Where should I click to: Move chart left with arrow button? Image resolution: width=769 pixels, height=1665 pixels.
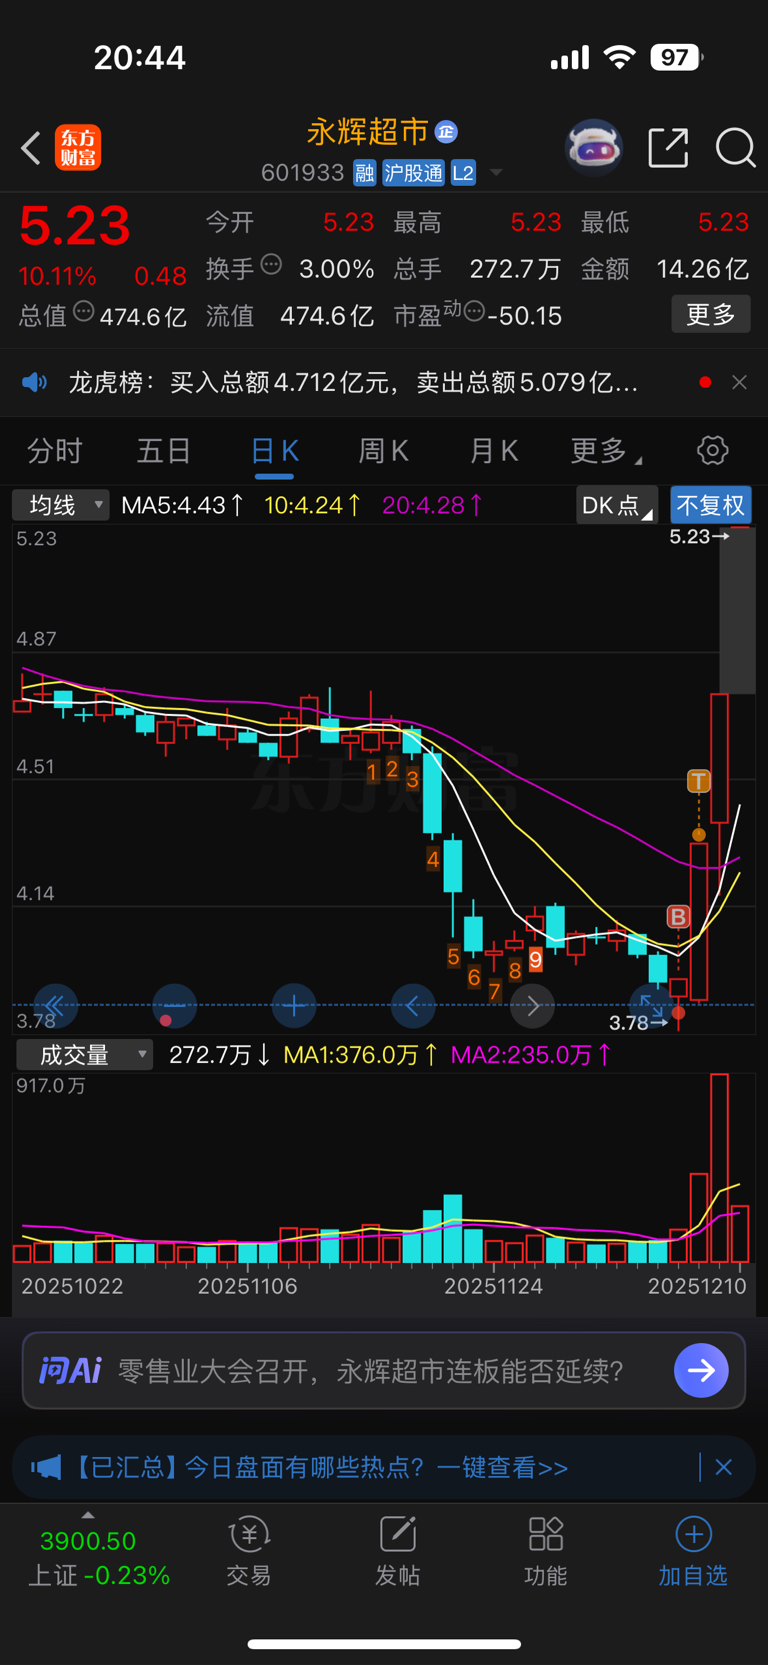coord(413,1005)
